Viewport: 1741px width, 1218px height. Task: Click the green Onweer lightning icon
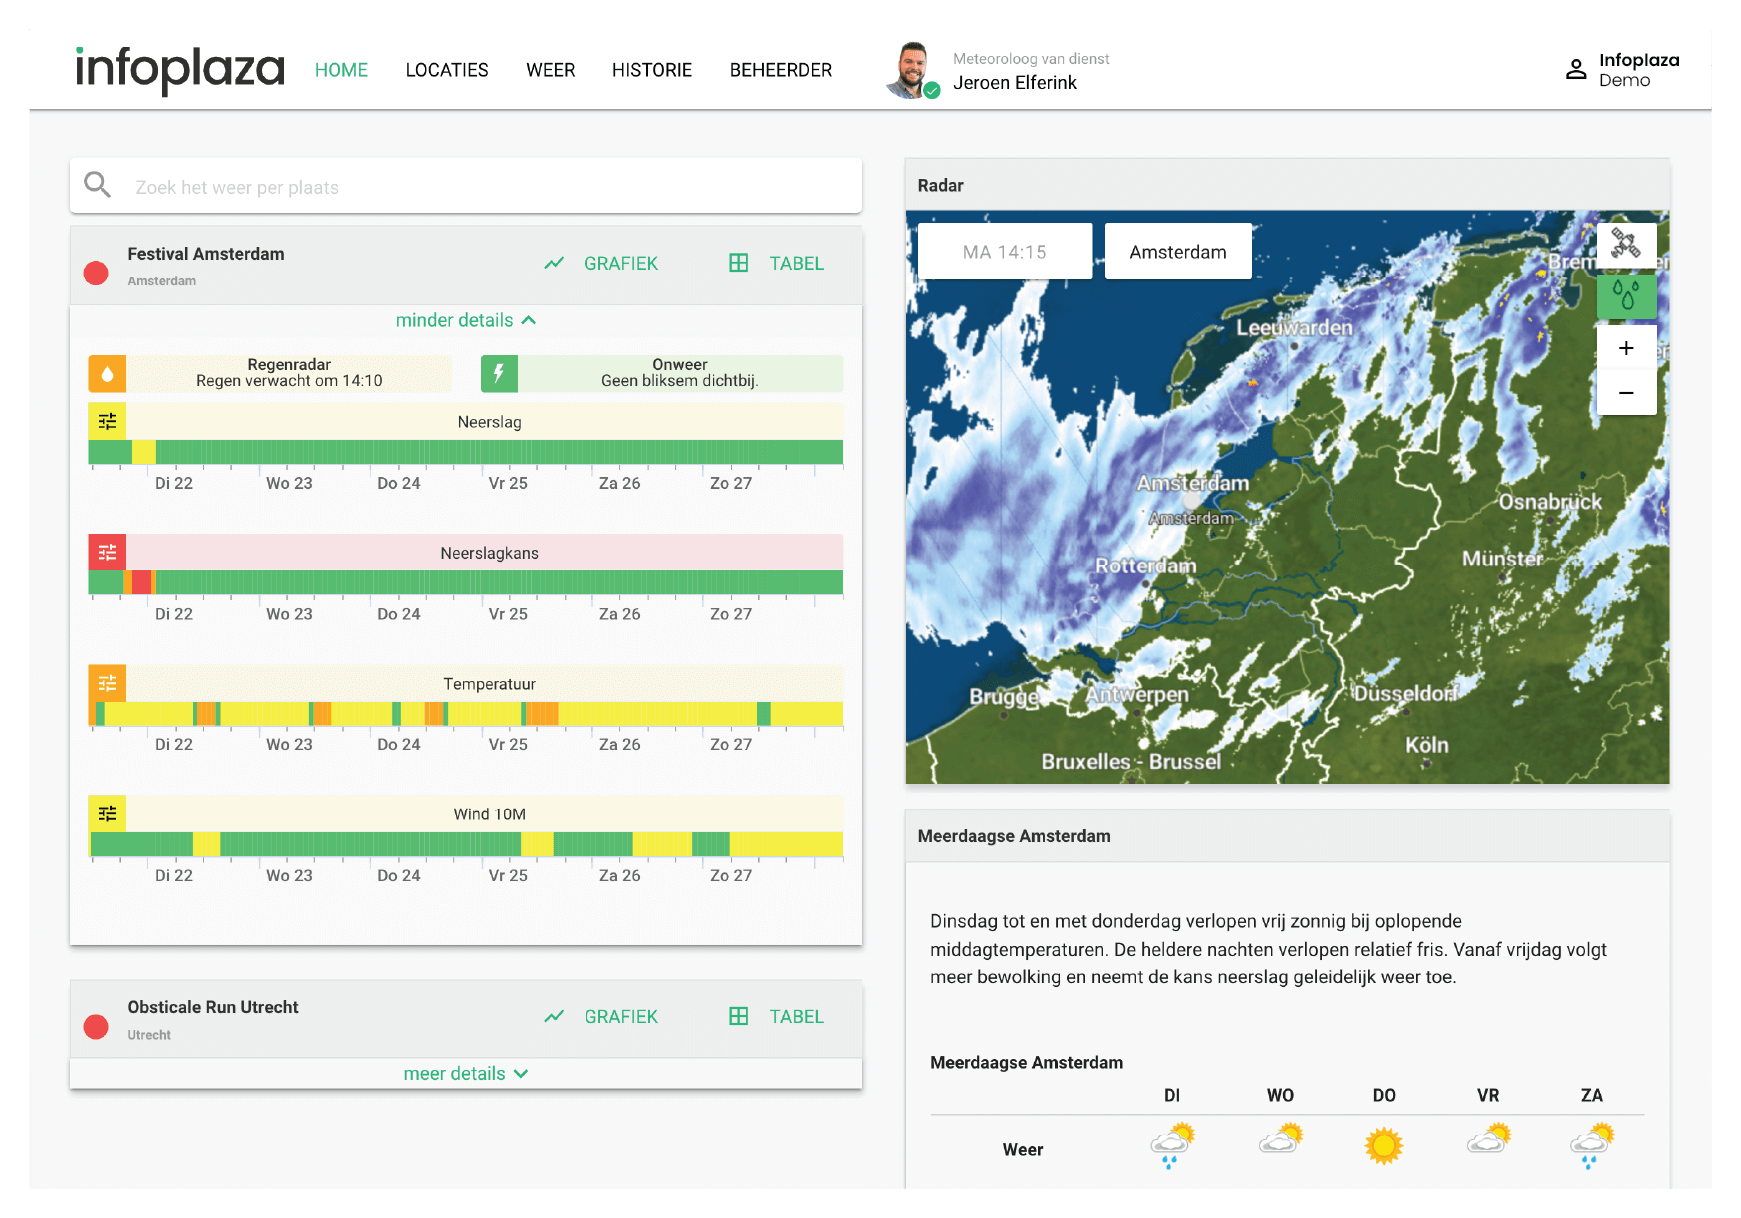click(x=499, y=374)
